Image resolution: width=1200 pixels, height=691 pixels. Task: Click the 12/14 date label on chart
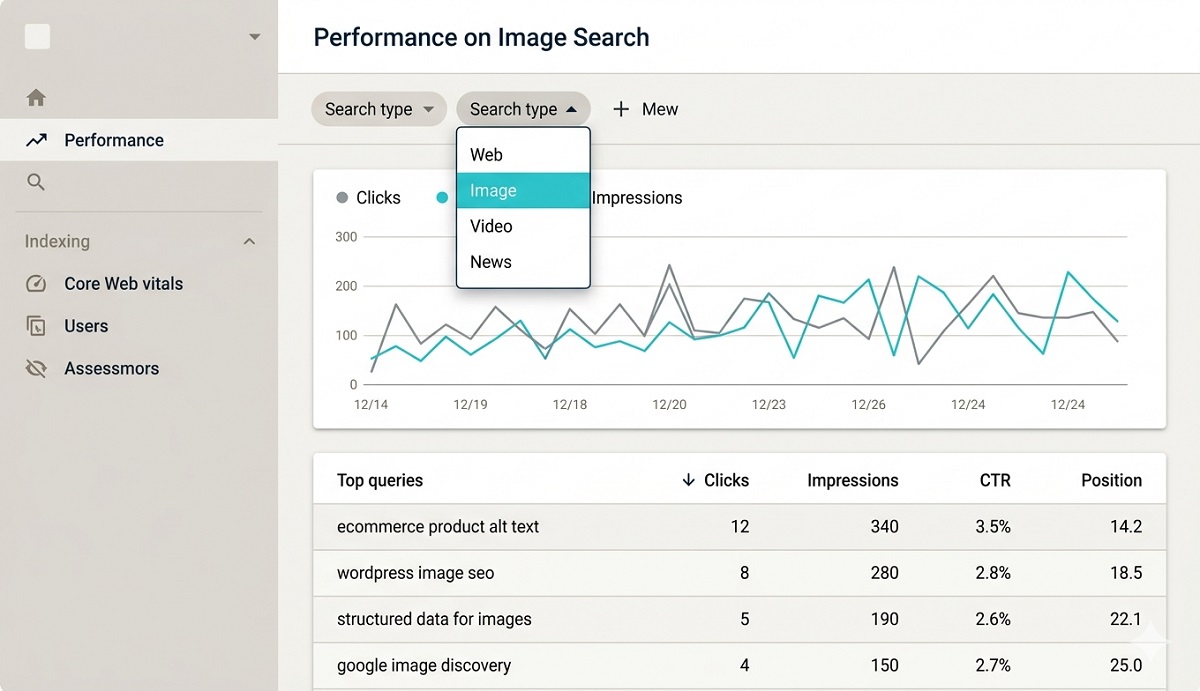pos(371,405)
